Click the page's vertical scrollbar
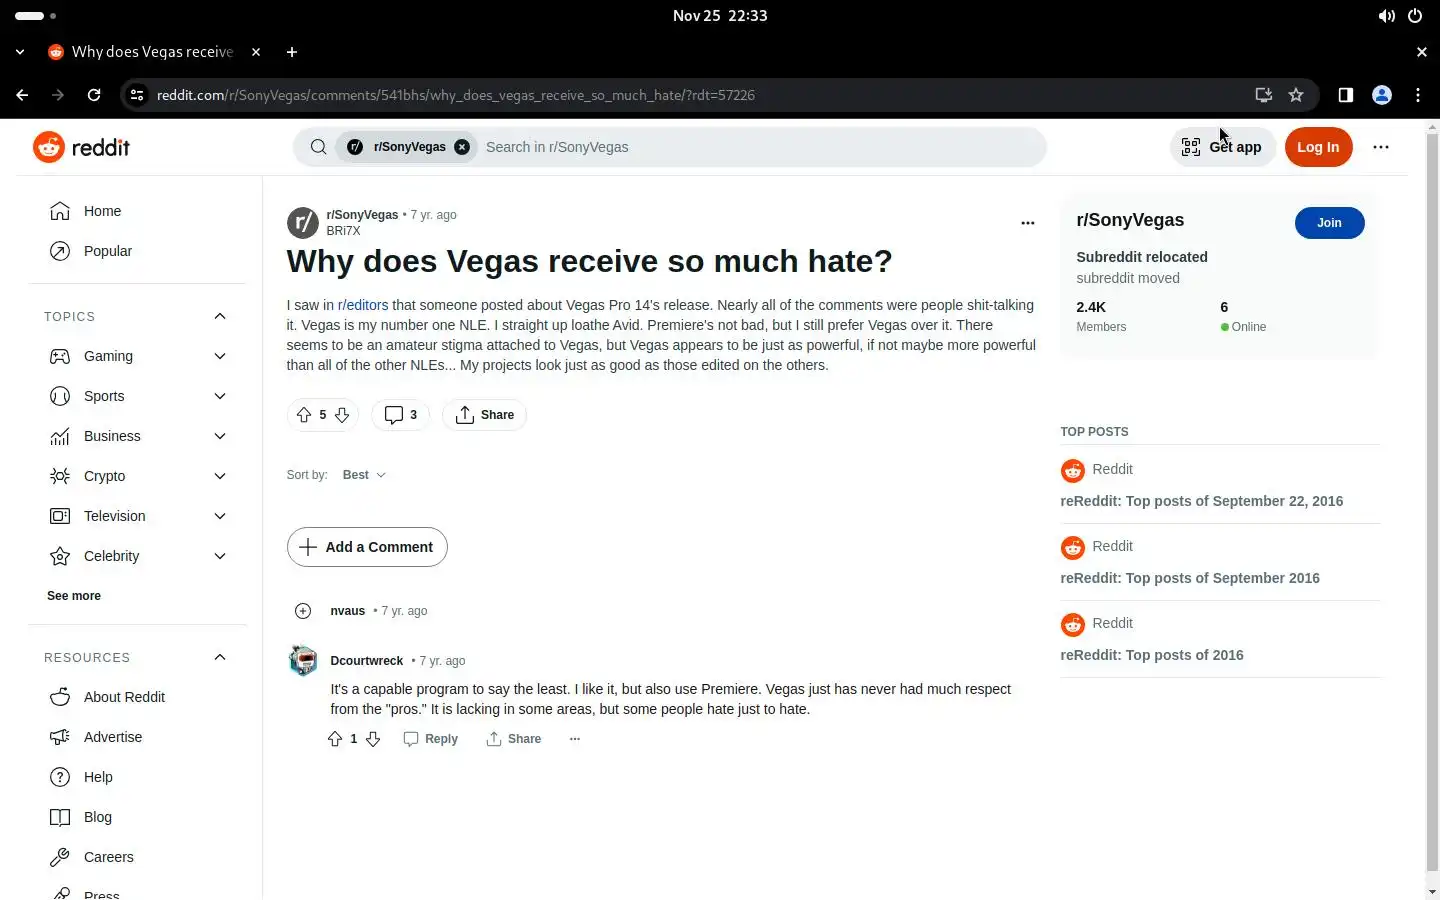Image resolution: width=1440 pixels, height=900 pixels. (x=1432, y=500)
